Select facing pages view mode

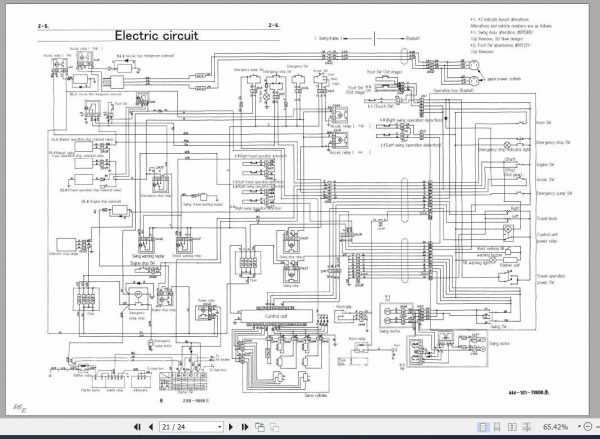pos(512,427)
